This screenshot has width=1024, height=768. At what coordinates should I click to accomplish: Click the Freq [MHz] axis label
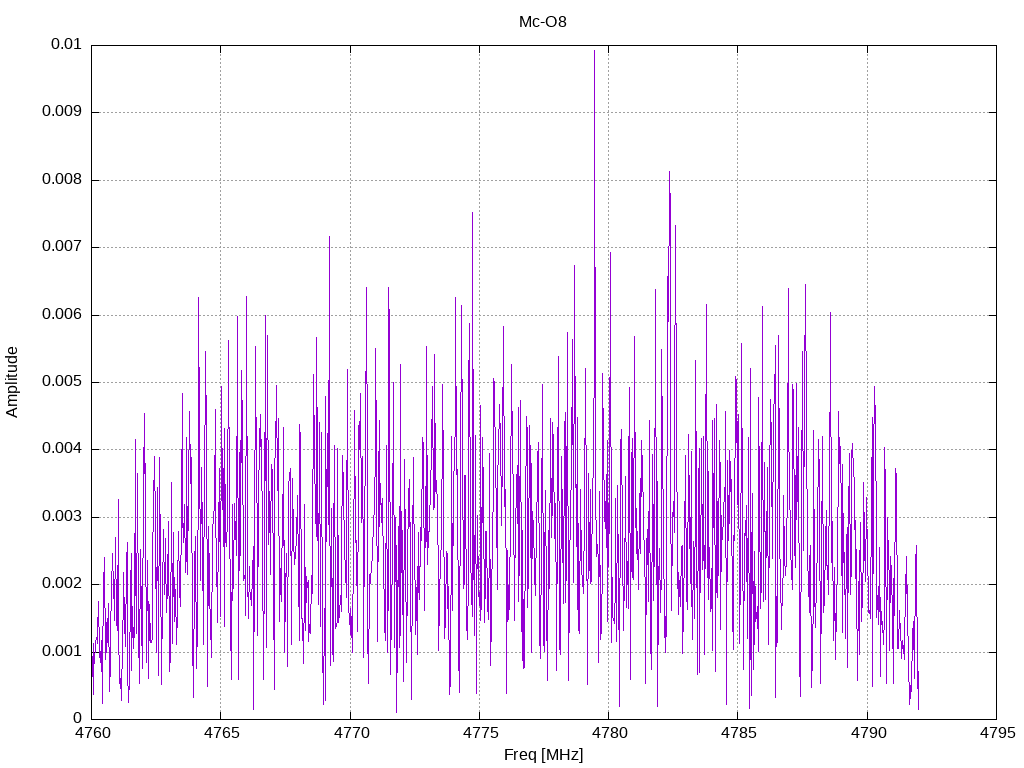pyautogui.click(x=543, y=755)
